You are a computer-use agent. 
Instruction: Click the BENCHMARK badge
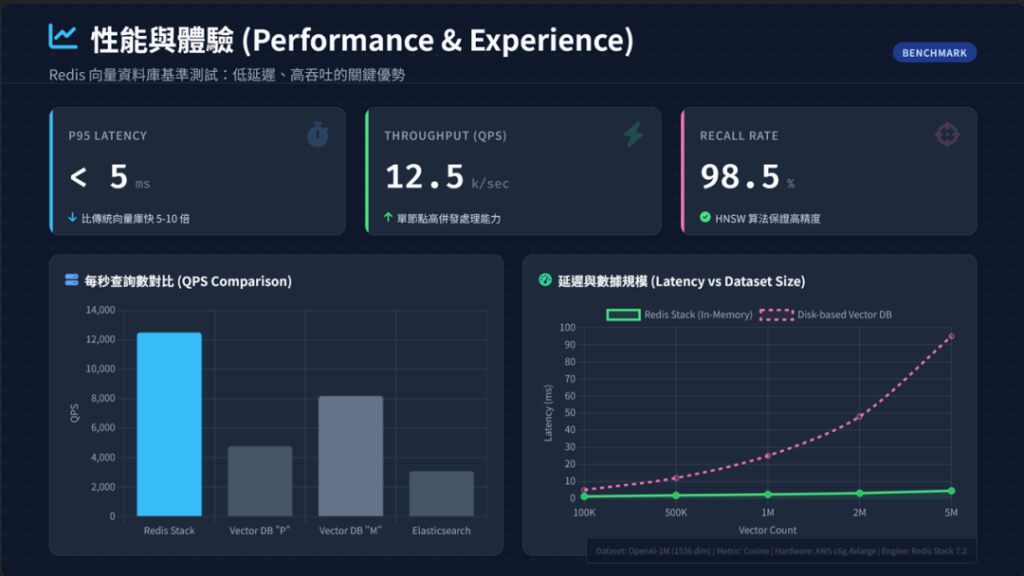tap(934, 53)
